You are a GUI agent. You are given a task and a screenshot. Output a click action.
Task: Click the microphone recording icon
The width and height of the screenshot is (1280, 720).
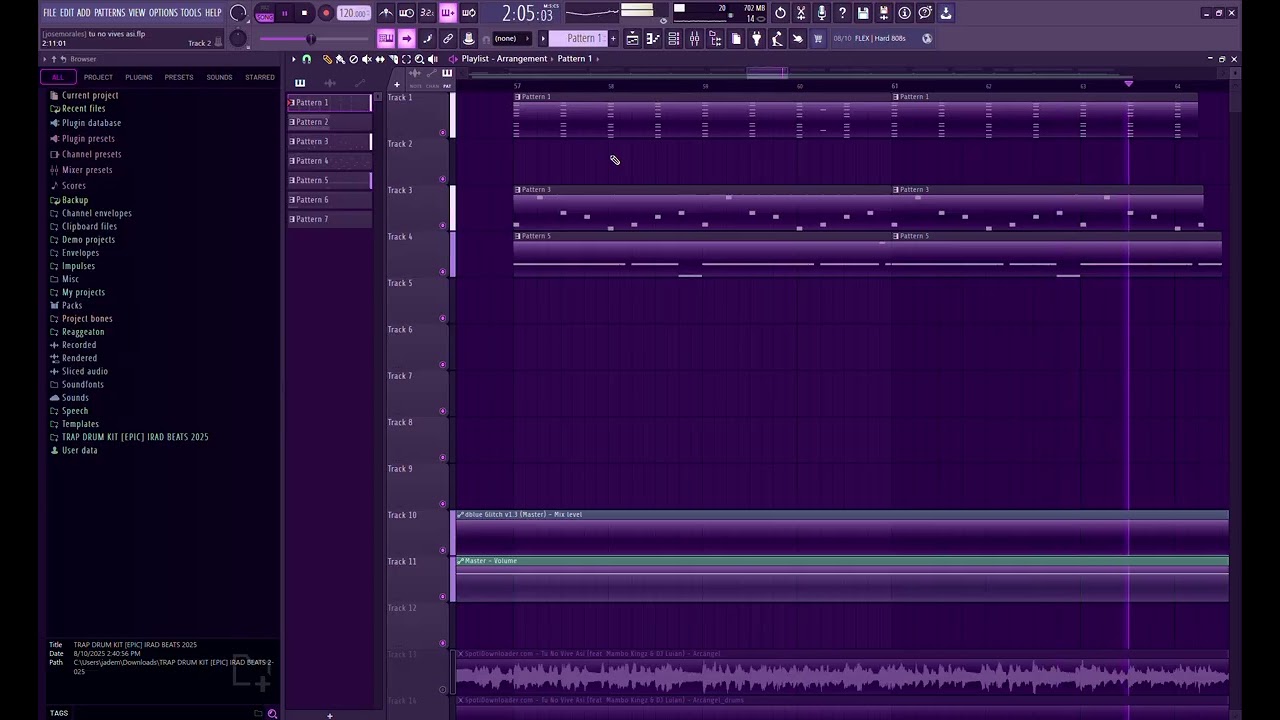822,13
